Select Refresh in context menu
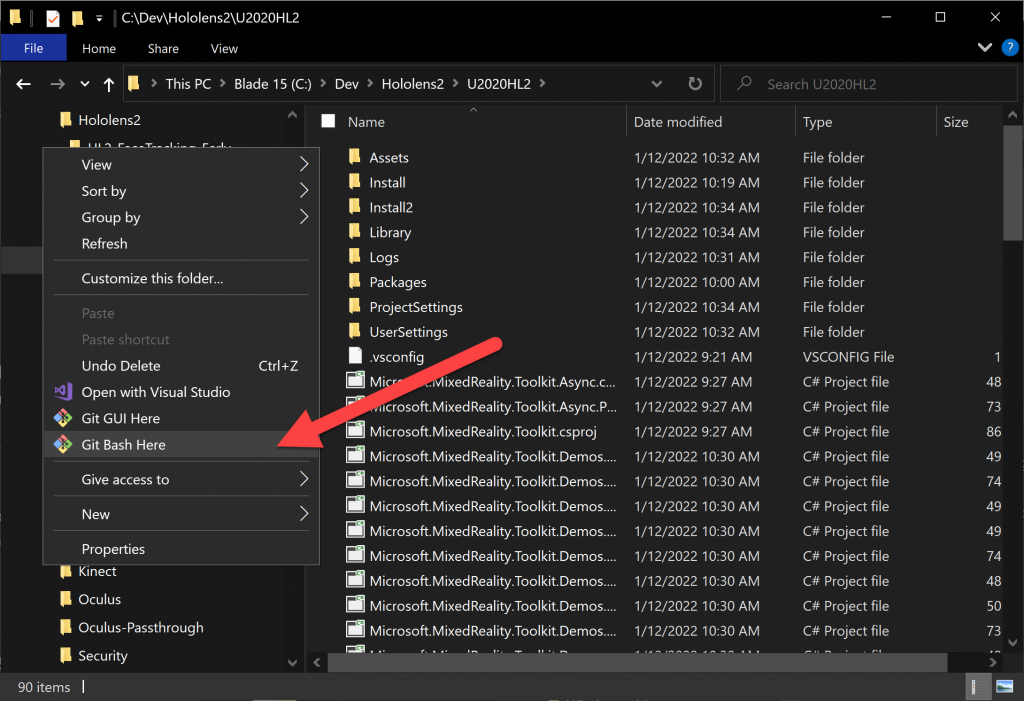 click(181, 243)
